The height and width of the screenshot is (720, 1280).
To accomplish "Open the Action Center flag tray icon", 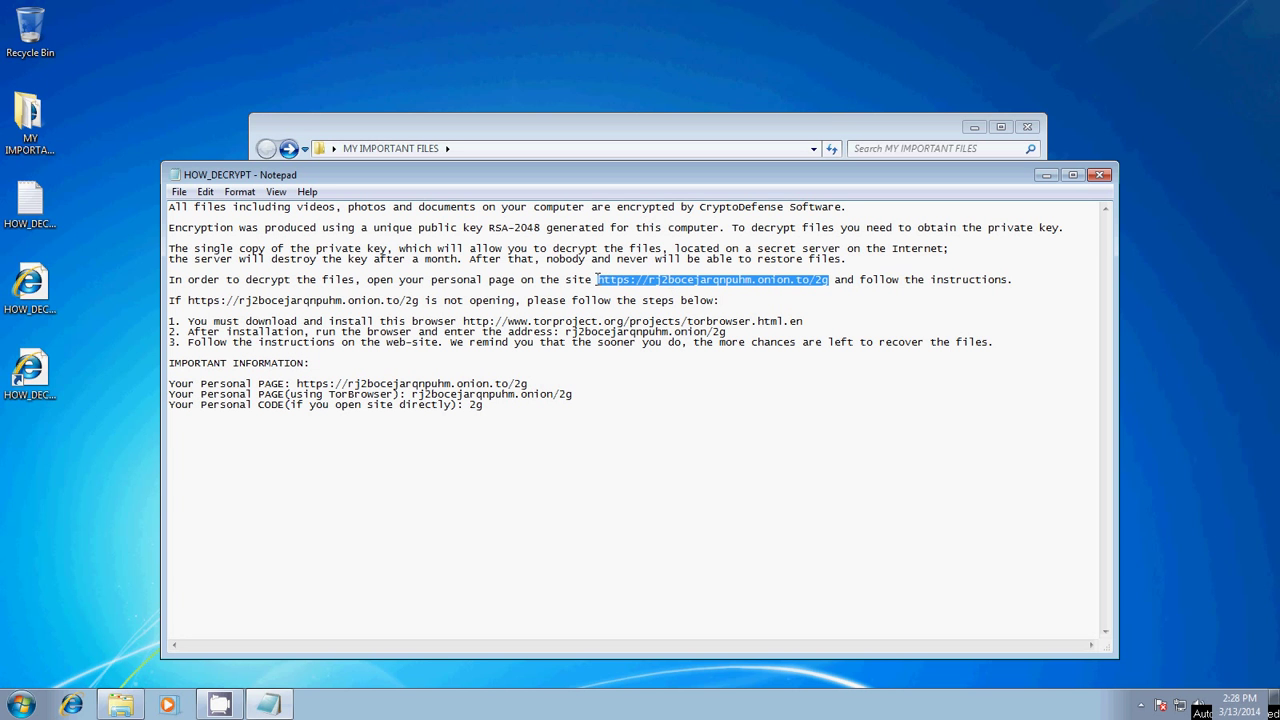I will click(x=1161, y=705).
